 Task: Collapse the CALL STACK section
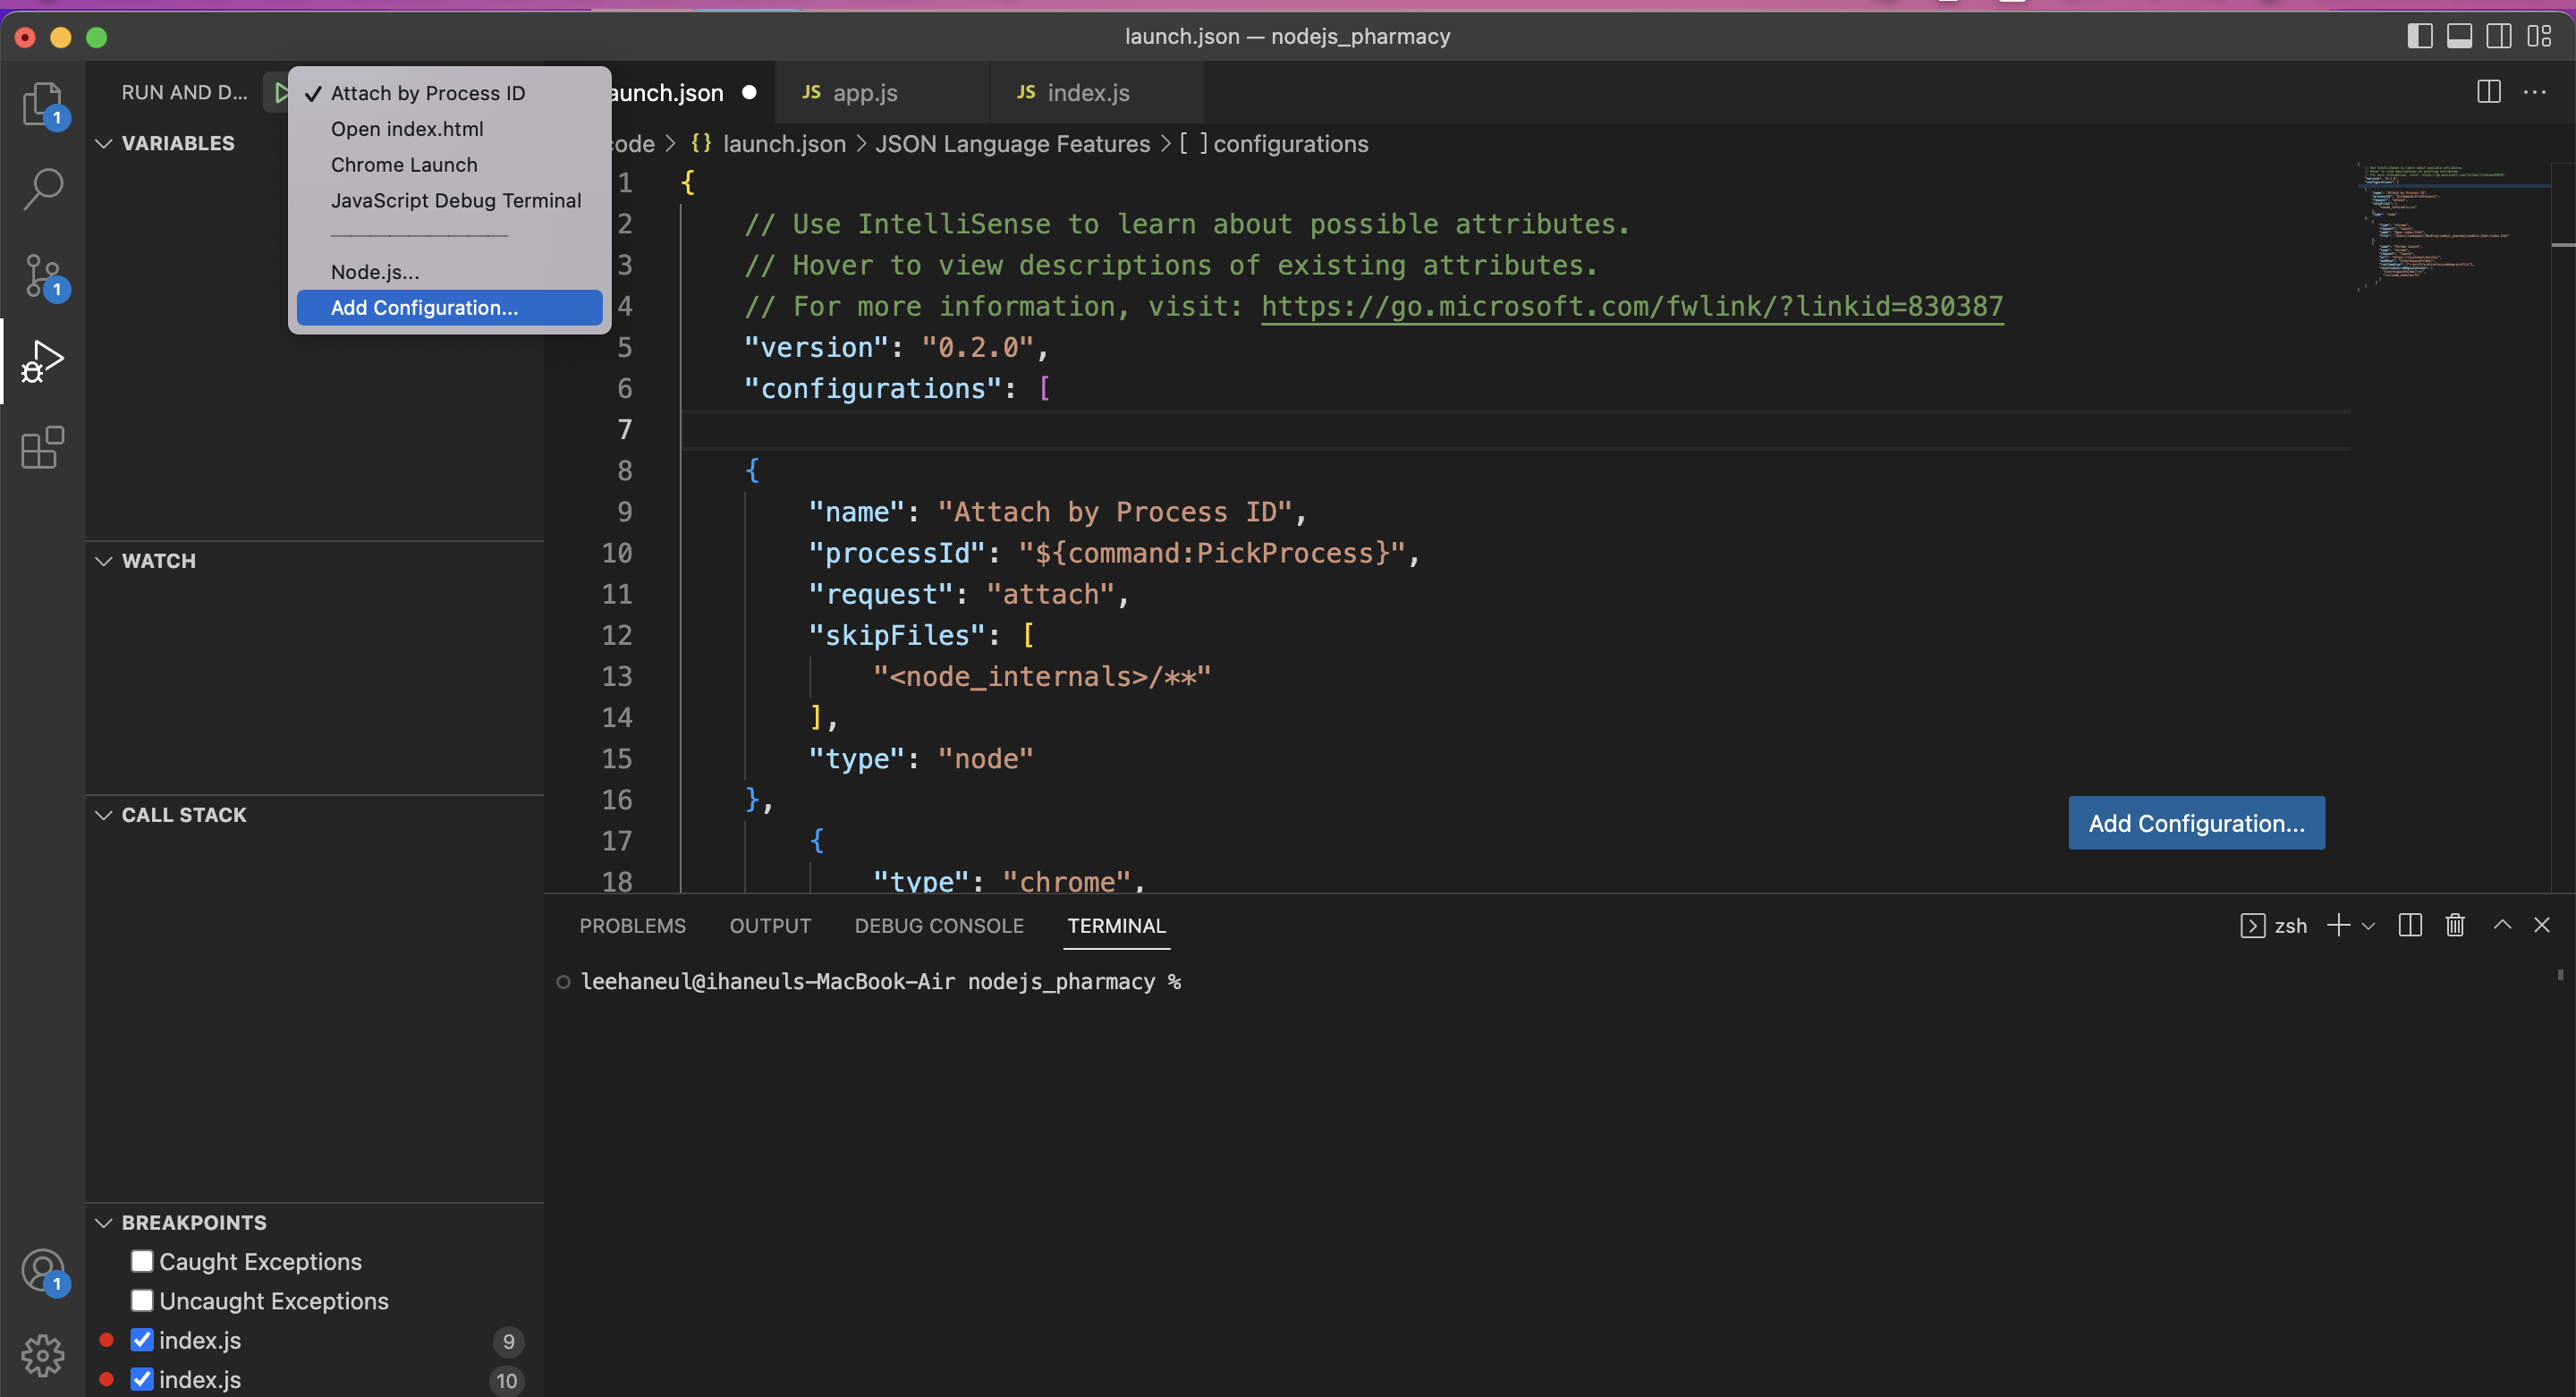click(x=103, y=814)
